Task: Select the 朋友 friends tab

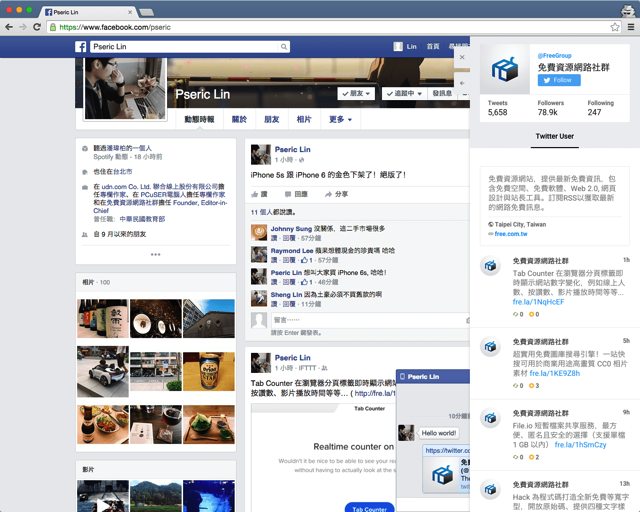Action: 271,119
